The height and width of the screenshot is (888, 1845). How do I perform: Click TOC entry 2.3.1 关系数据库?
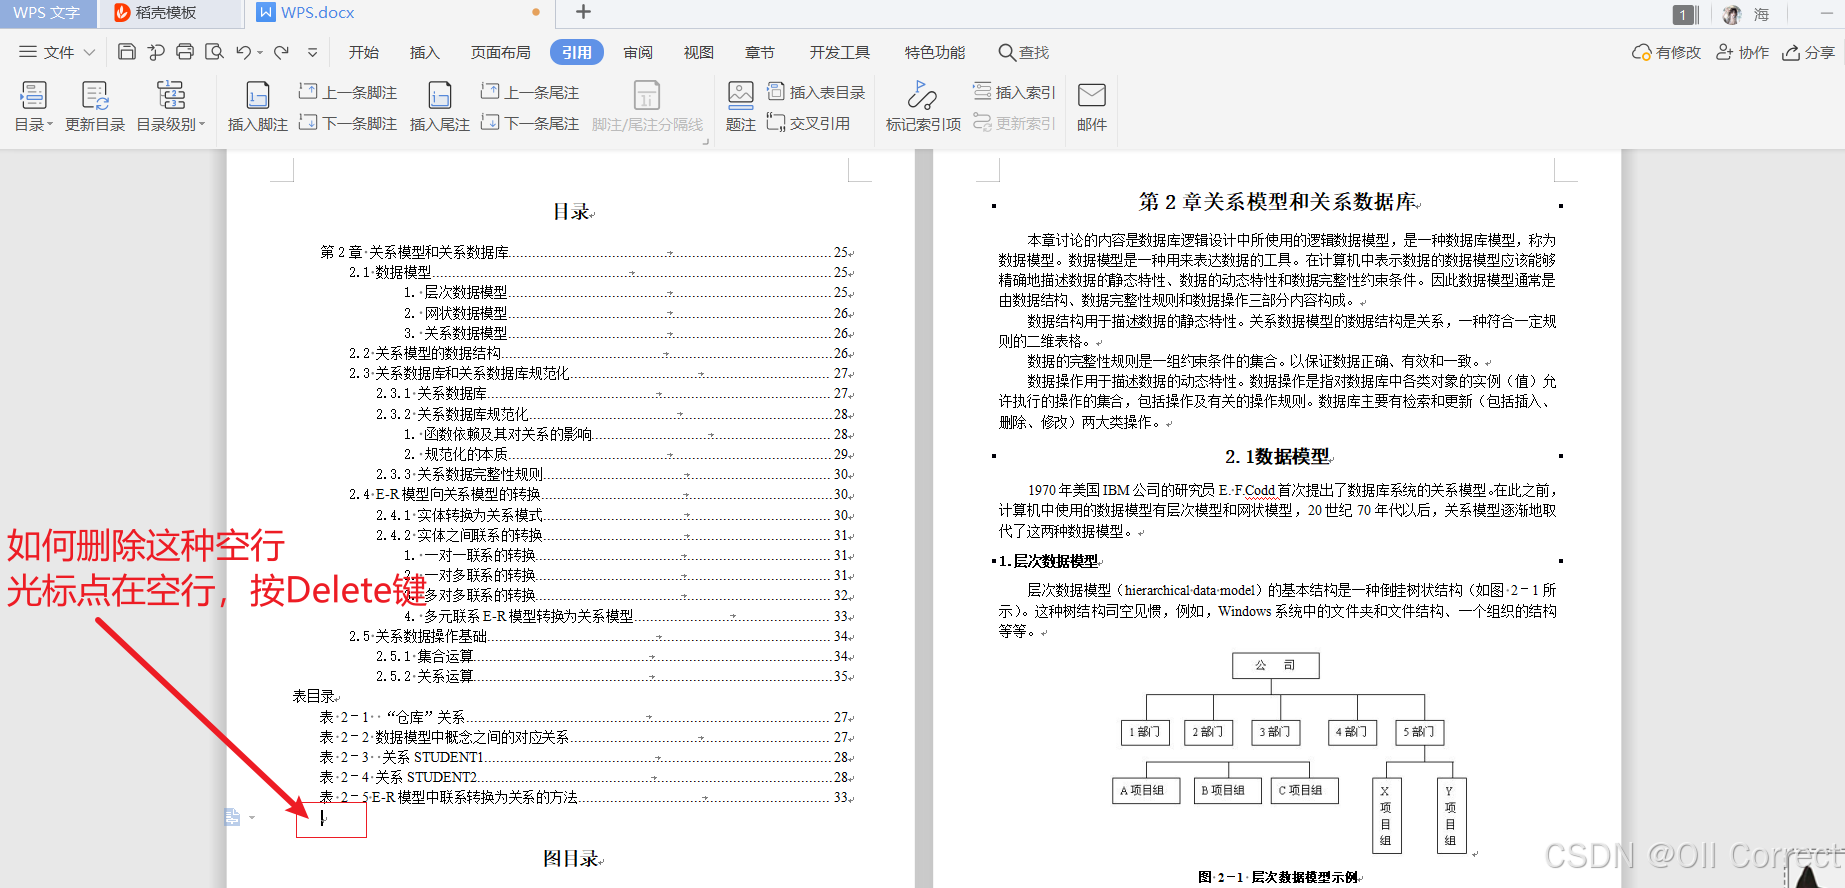coord(614,393)
